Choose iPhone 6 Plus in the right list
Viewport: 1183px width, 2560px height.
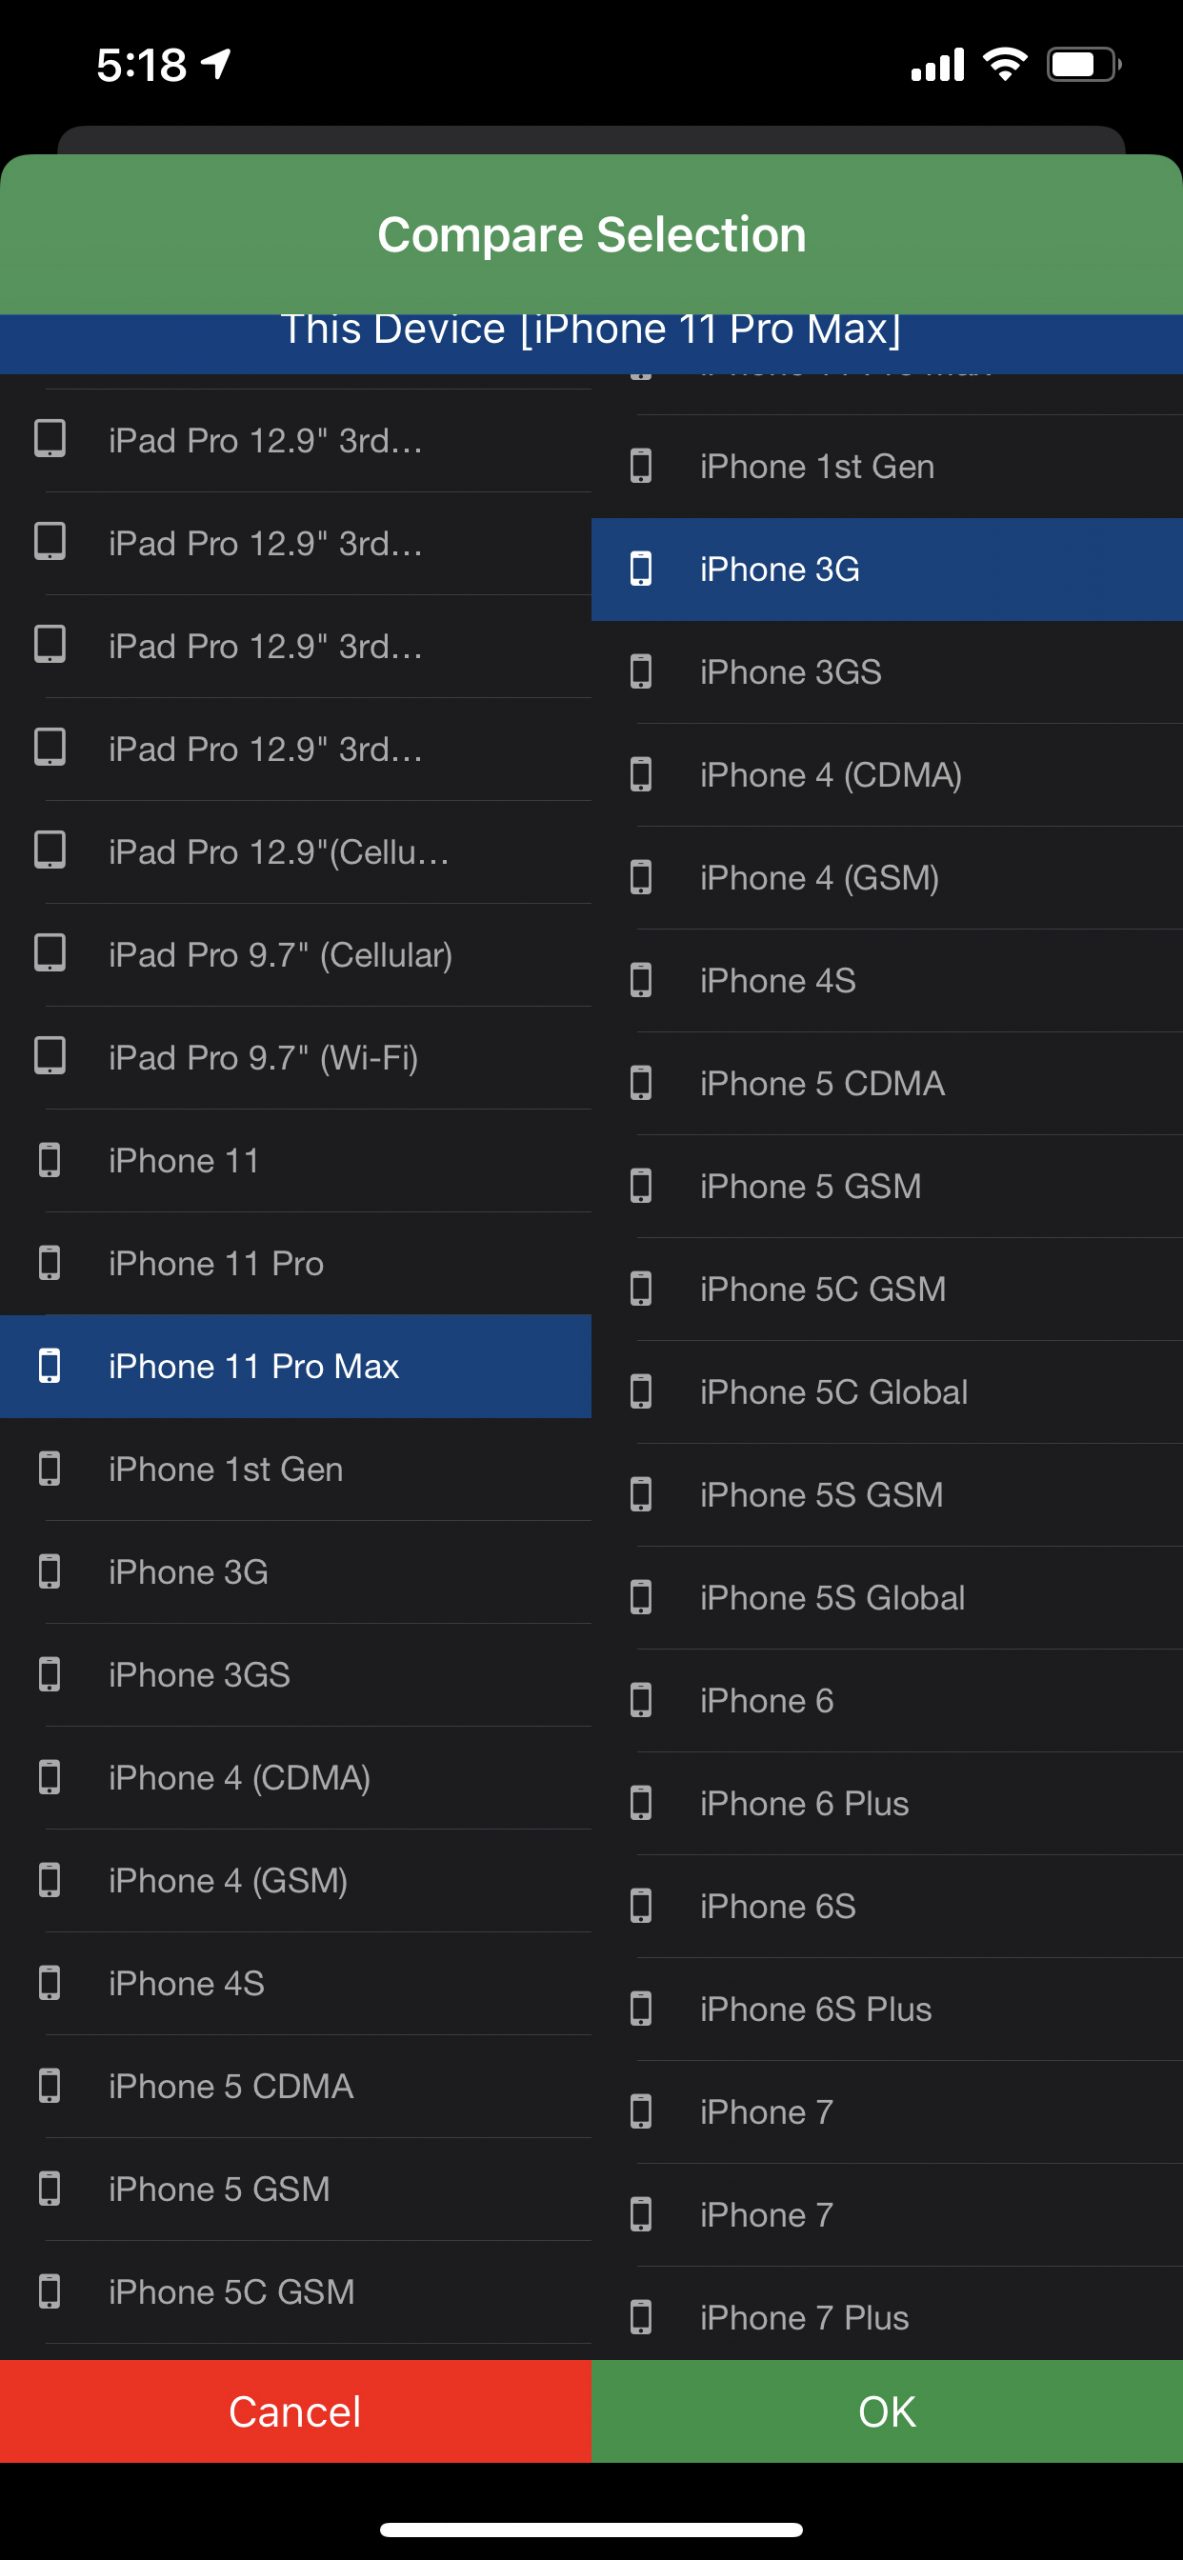click(x=804, y=1803)
